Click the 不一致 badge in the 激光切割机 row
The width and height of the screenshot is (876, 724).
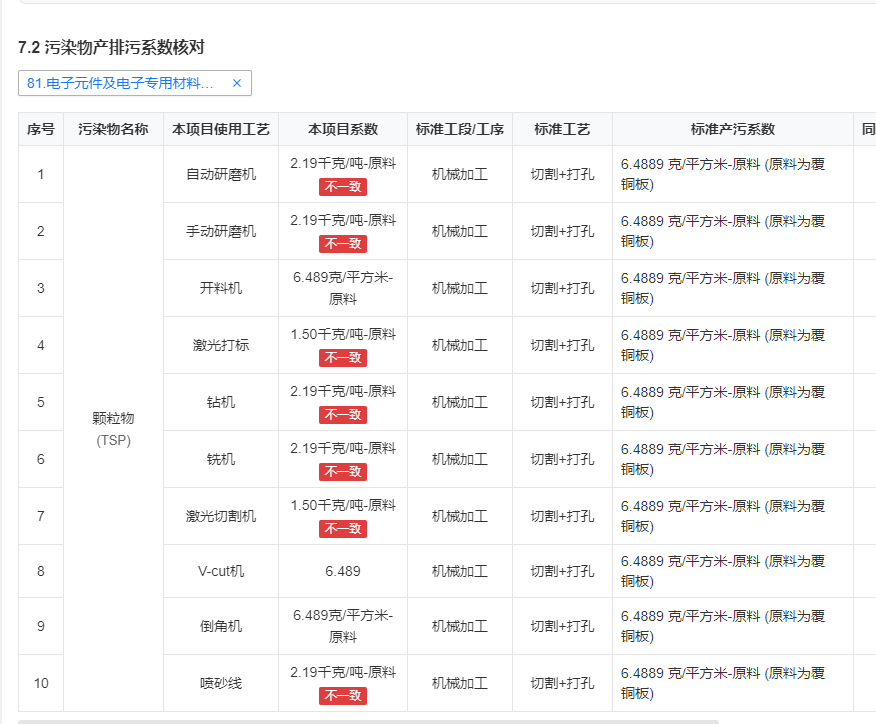(343, 528)
